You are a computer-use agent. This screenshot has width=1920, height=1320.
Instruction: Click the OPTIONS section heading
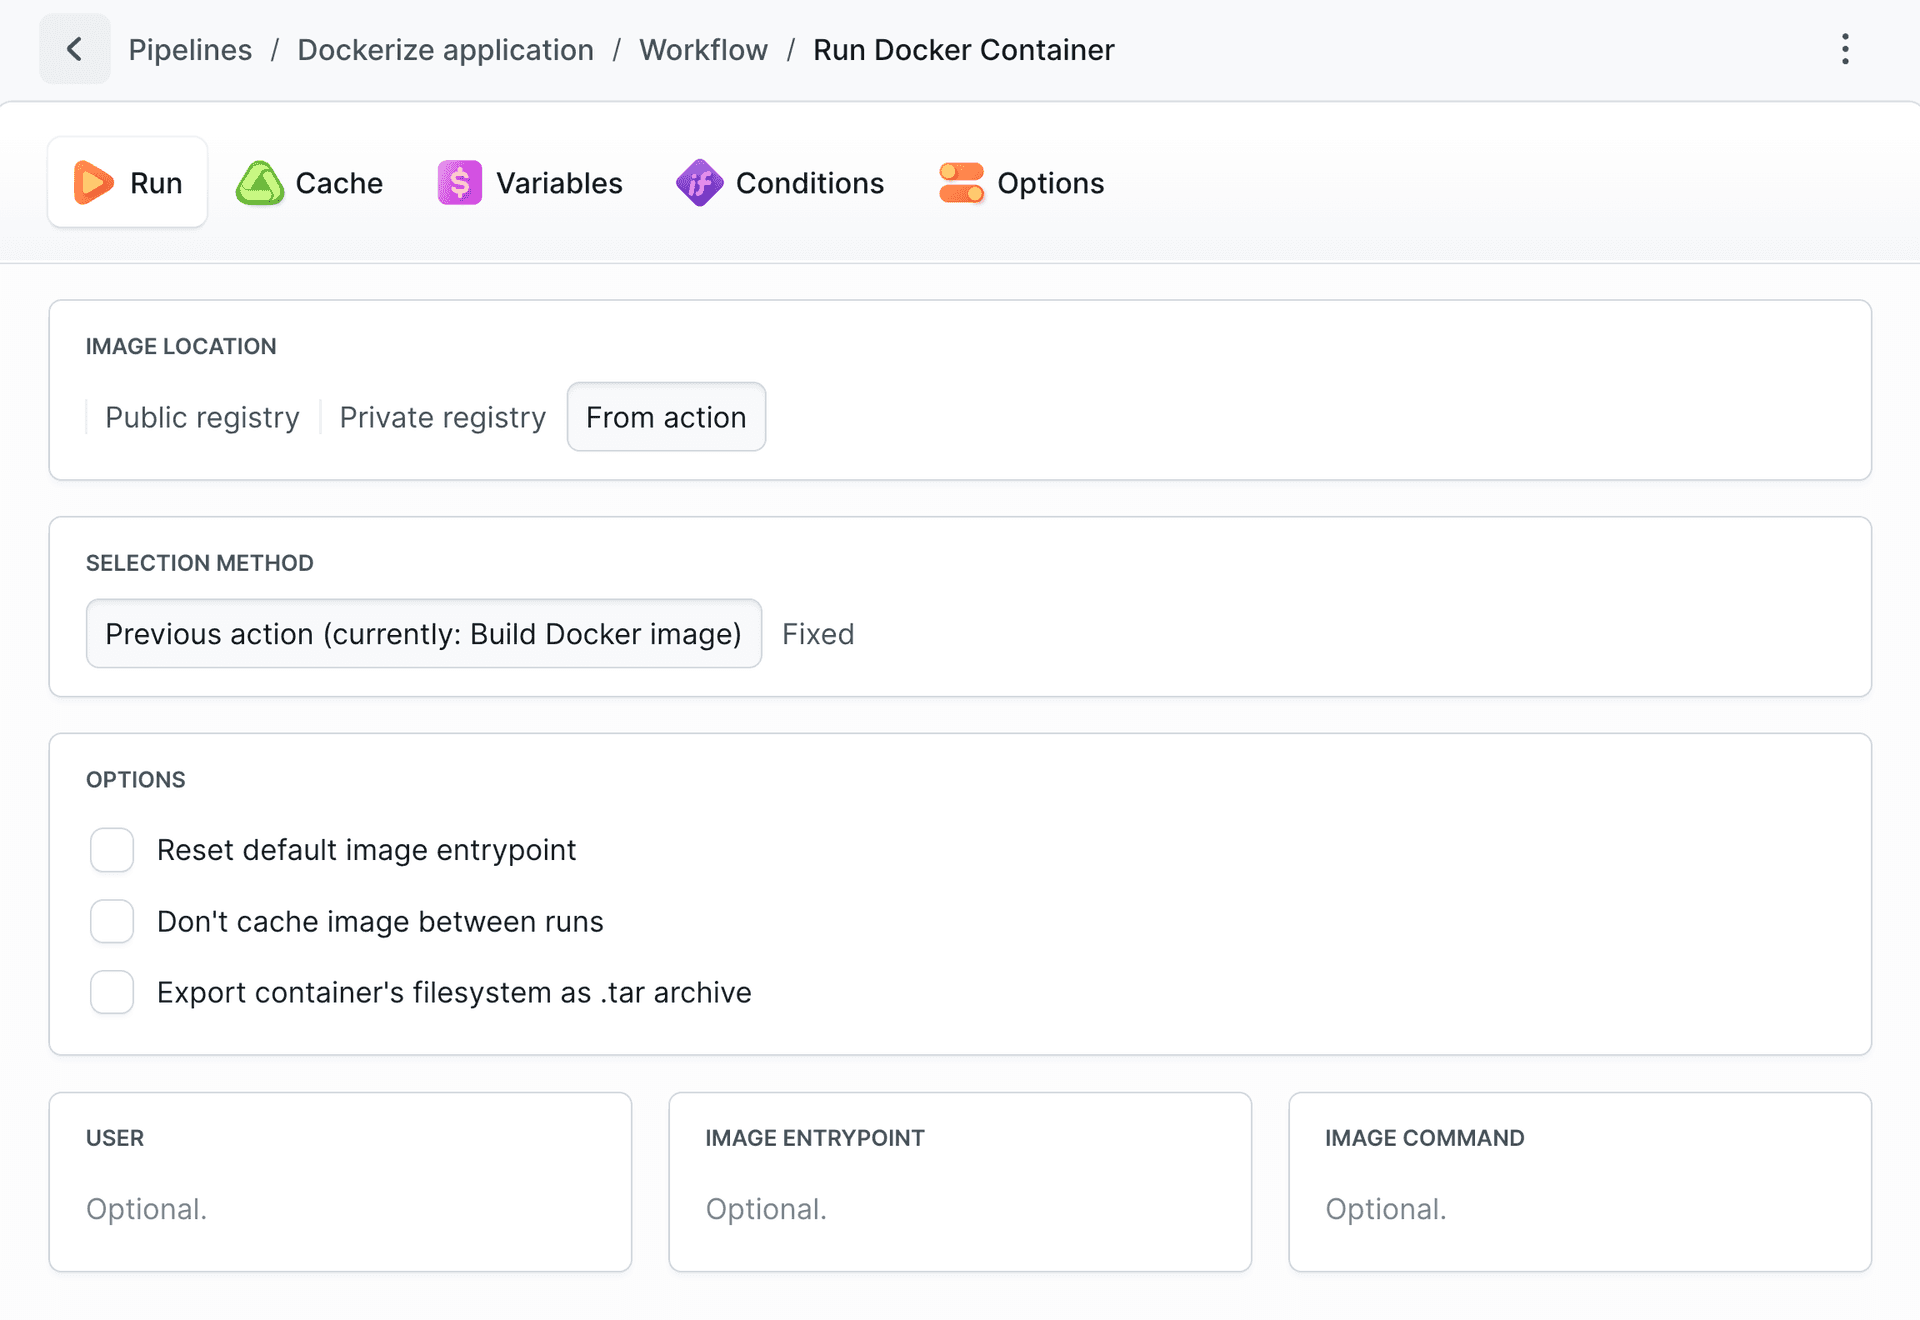[x=136, y=780]
